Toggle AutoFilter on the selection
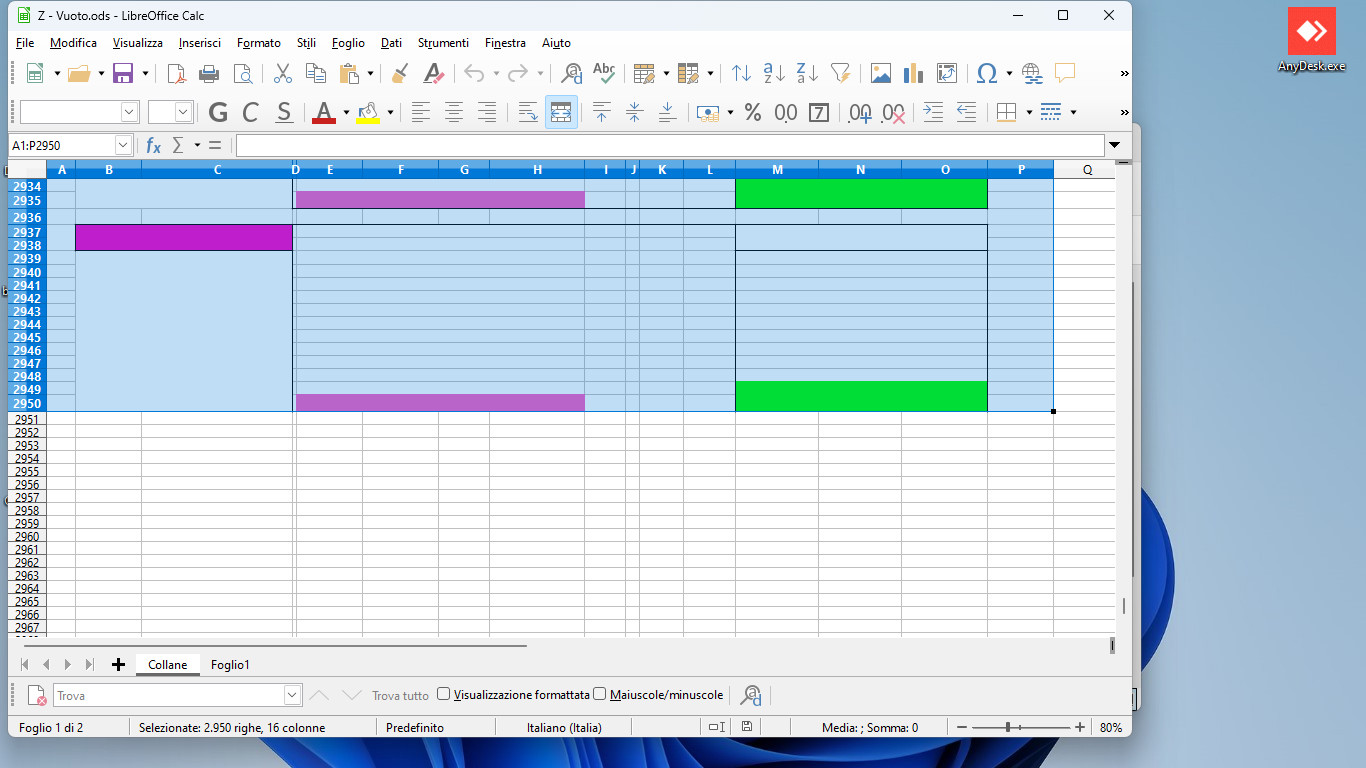This screenshot has width=1366, height=768. [840, 73]
